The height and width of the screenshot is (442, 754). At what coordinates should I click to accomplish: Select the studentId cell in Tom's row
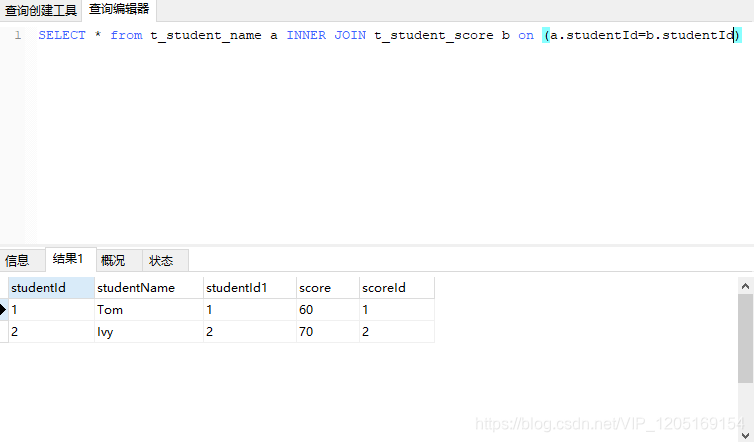51,310
